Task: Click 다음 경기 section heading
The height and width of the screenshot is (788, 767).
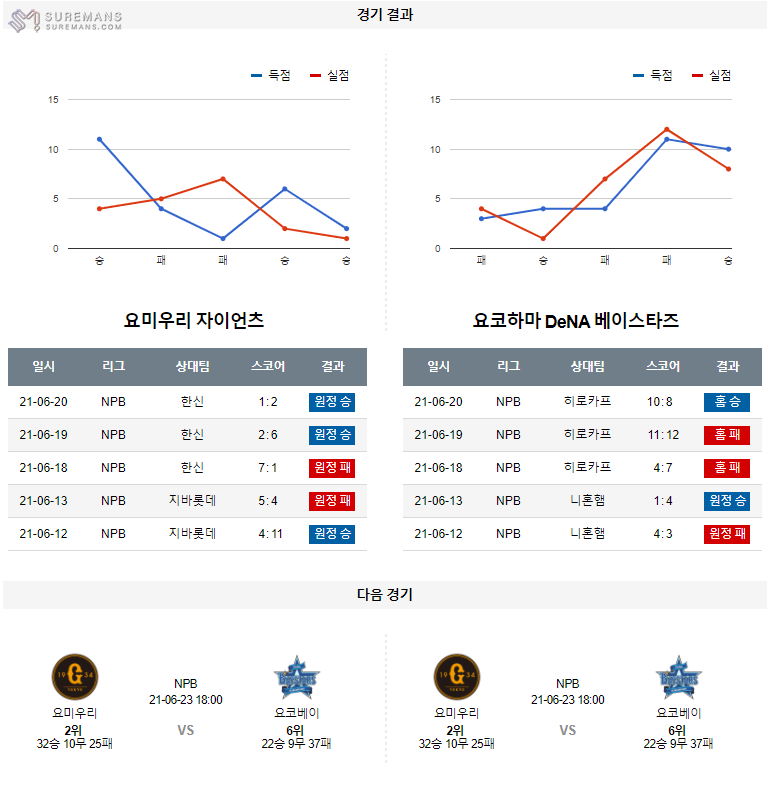Action: coord(384,594)
